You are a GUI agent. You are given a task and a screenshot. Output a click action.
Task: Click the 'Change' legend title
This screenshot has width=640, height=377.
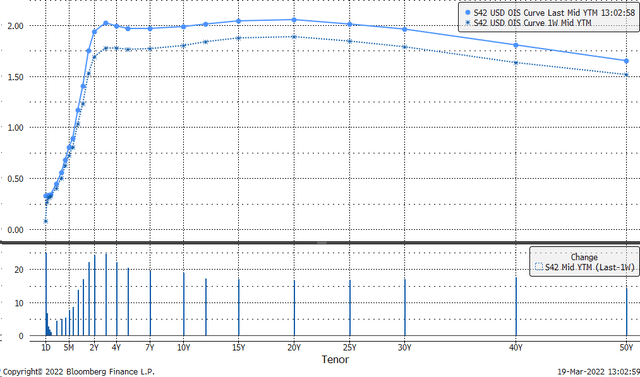584,257
